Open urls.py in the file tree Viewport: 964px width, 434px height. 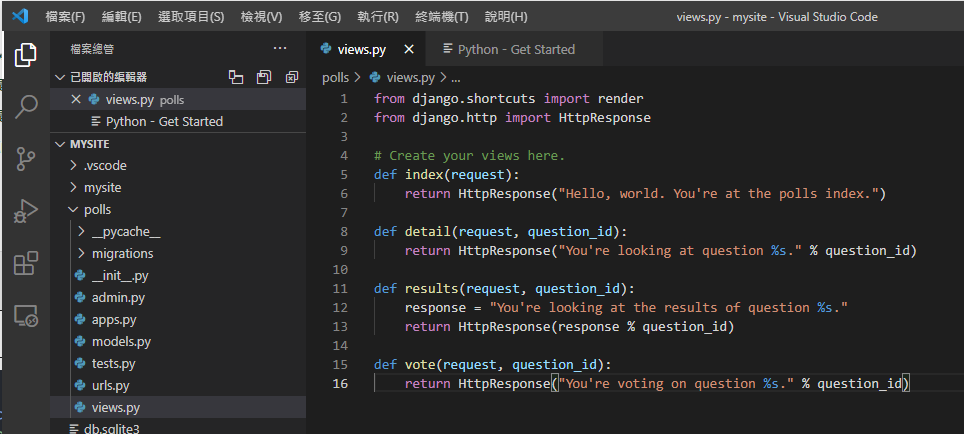pos(110,385)
